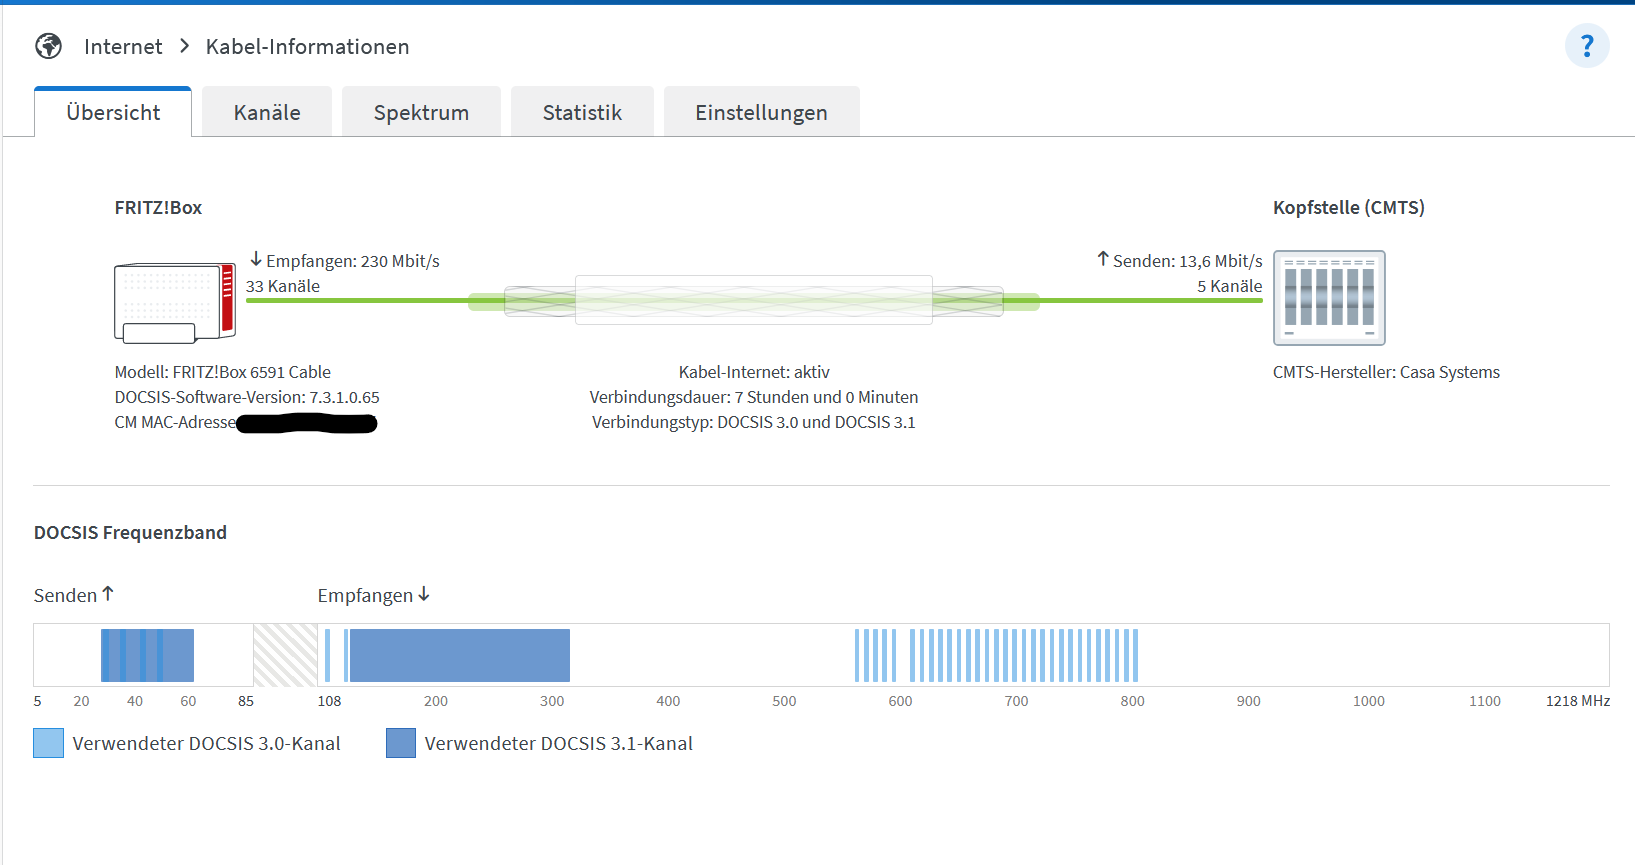Click the '108' frequency axis label
The image size is (1635, 865).
pyautogui.click(x=329, y=701)
